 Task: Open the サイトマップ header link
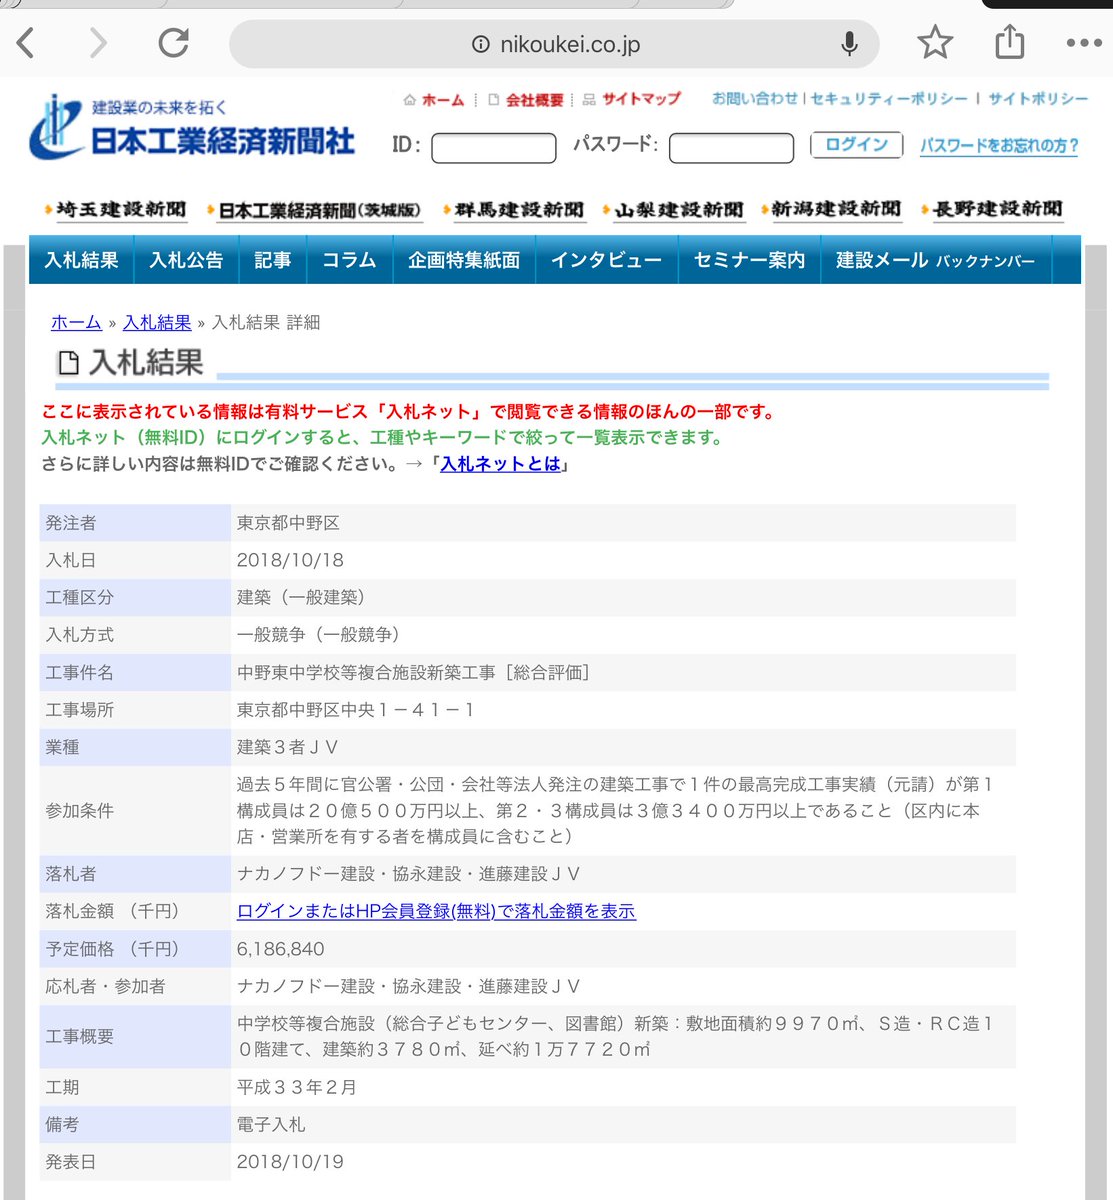[x=632, y=99]
